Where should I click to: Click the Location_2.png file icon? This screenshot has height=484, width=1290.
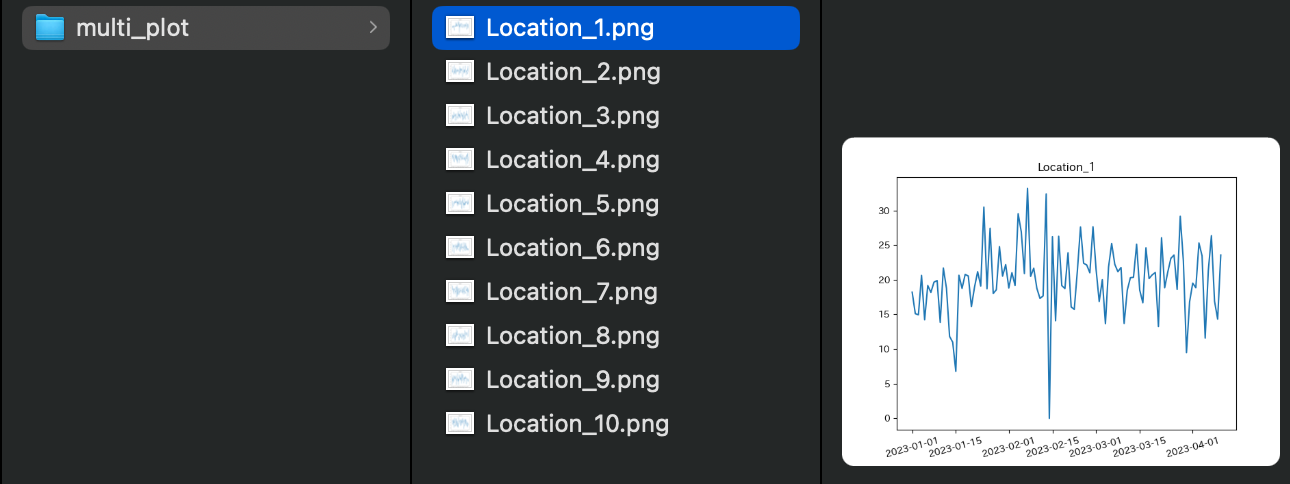(x=459, y=72)
